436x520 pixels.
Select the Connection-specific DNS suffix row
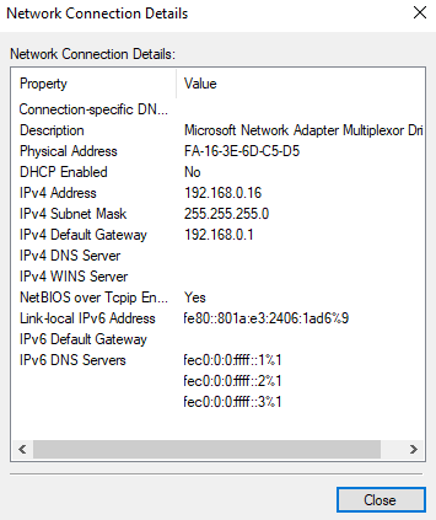[218, 109]
